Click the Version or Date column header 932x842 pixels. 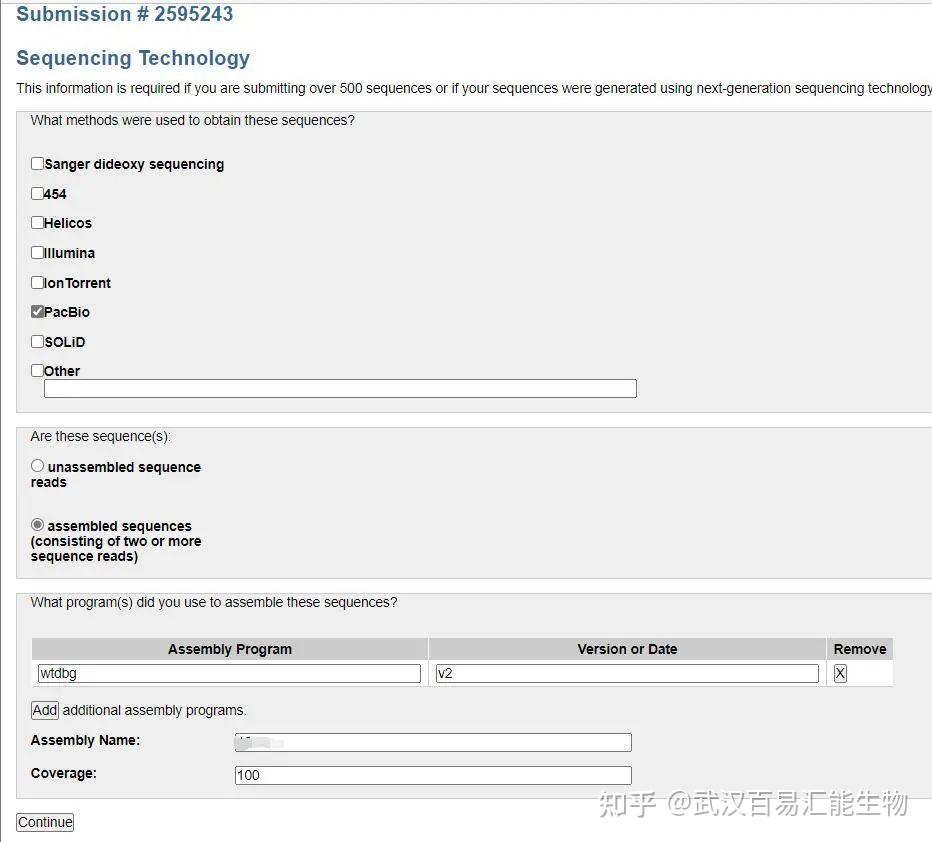627,649
